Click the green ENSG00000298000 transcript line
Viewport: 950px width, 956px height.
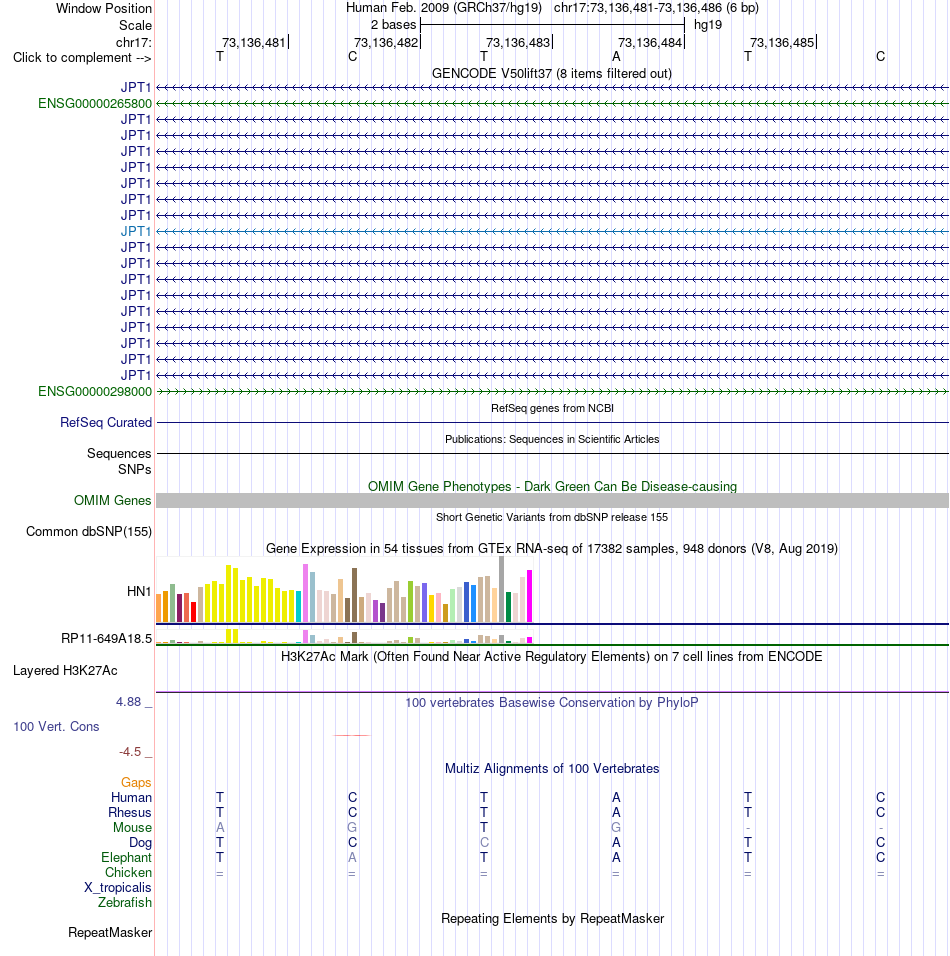coord(552,391)
